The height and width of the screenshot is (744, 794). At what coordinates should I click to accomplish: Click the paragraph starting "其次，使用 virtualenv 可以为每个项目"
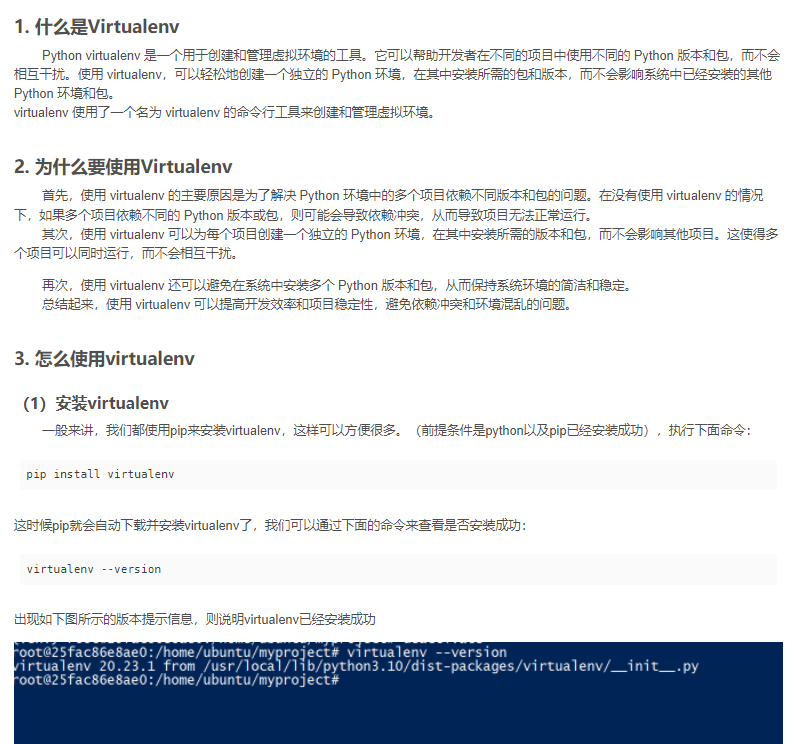[396, 244]
